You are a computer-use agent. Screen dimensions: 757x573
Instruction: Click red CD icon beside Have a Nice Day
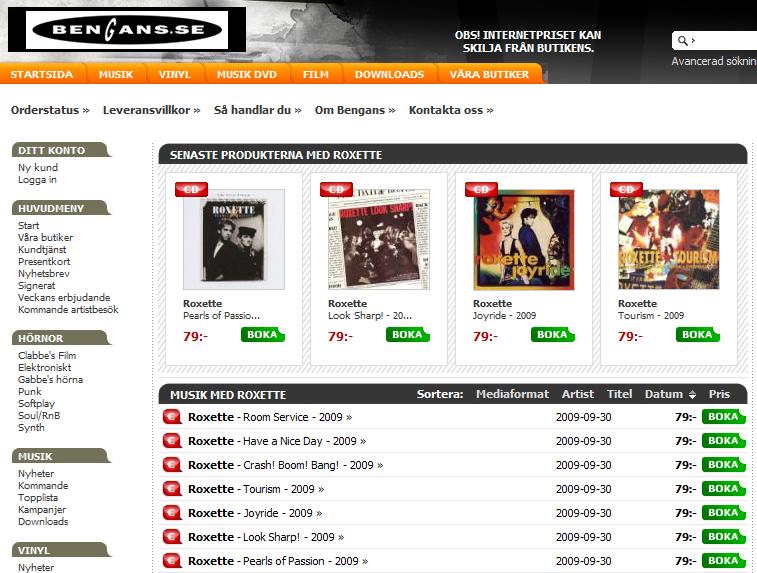point(172,441)
